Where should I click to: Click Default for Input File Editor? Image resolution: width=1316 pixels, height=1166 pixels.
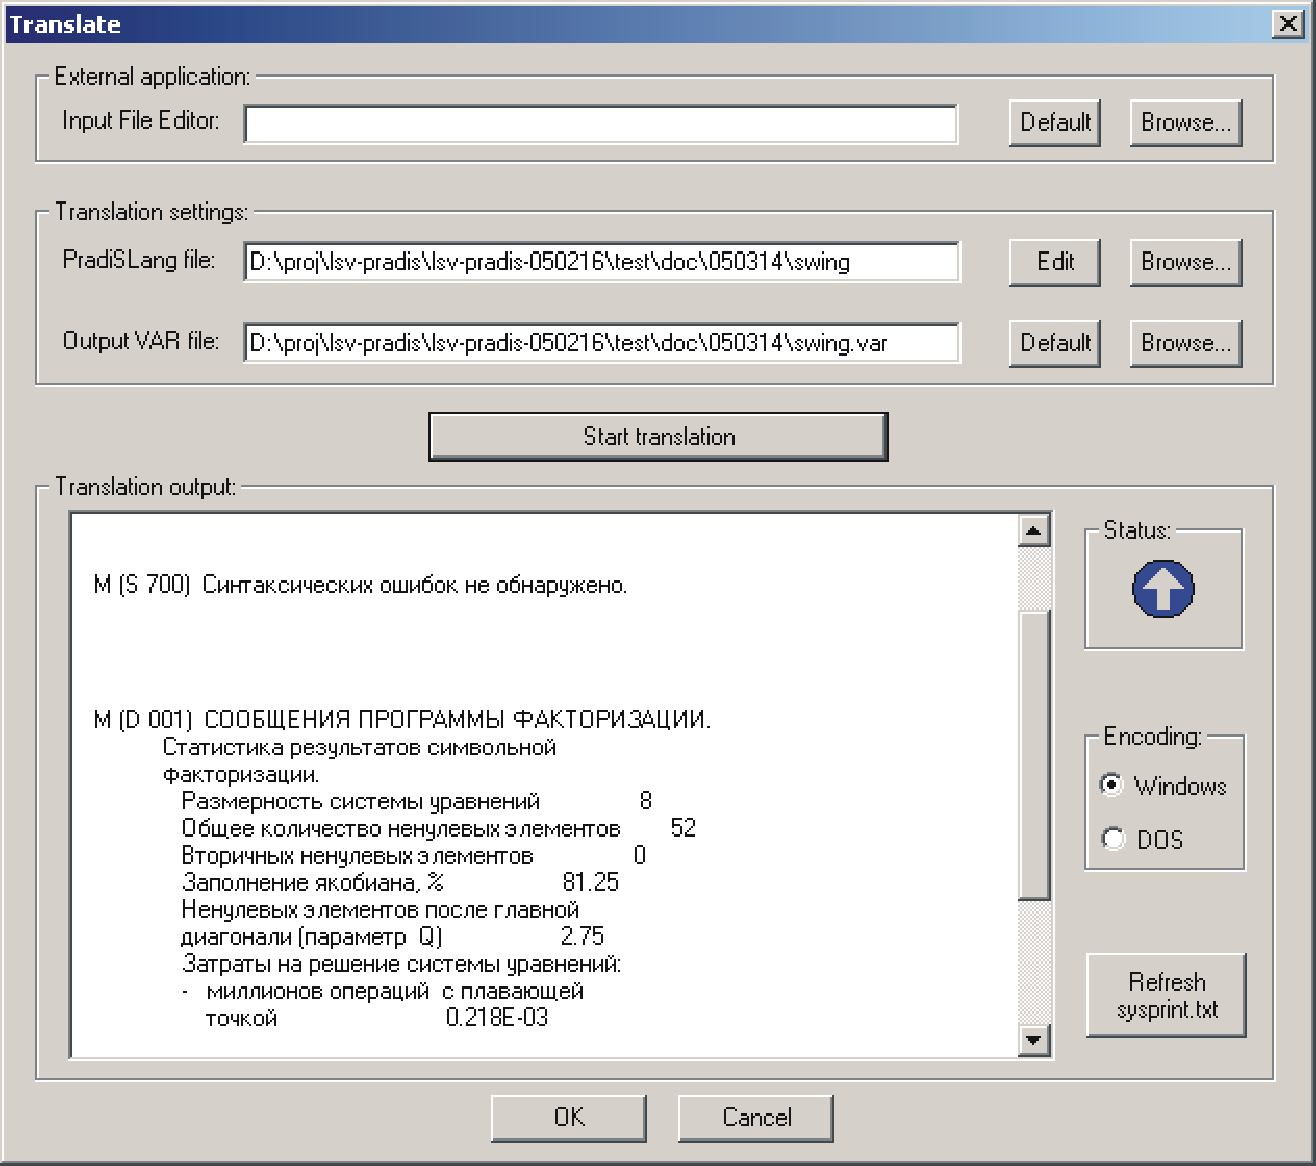(x=1054, y=123)
